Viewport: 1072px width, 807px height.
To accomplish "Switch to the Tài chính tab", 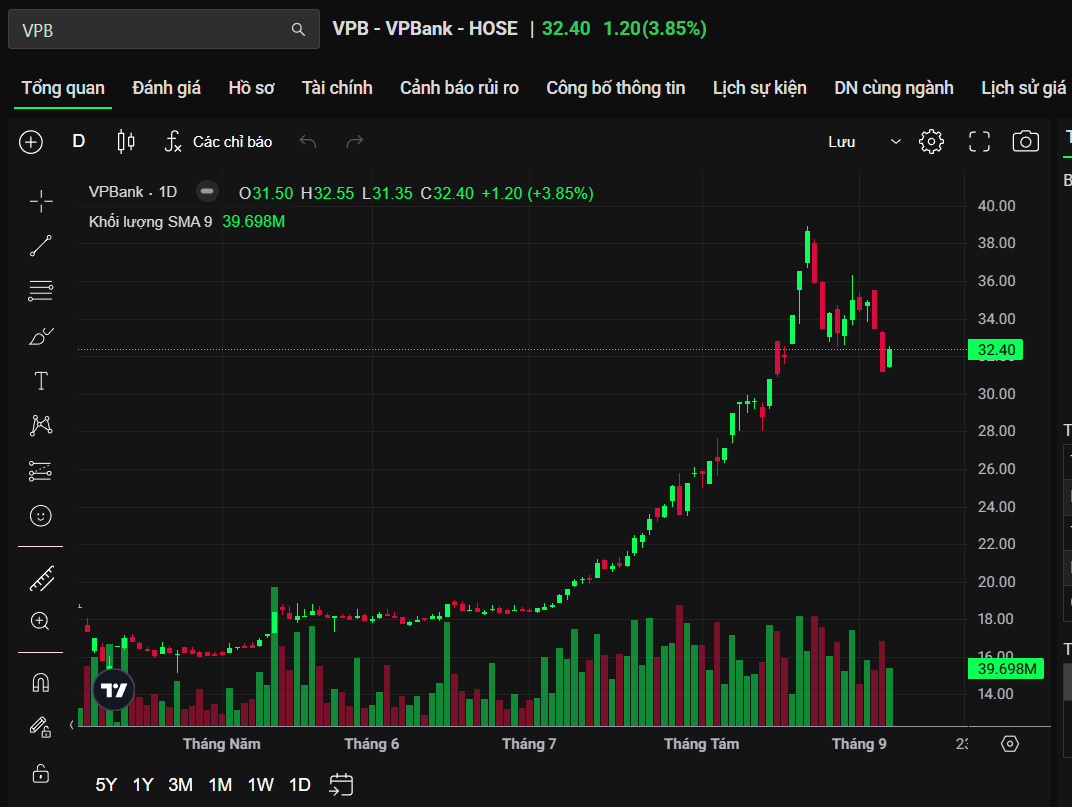I will point(337,88).
